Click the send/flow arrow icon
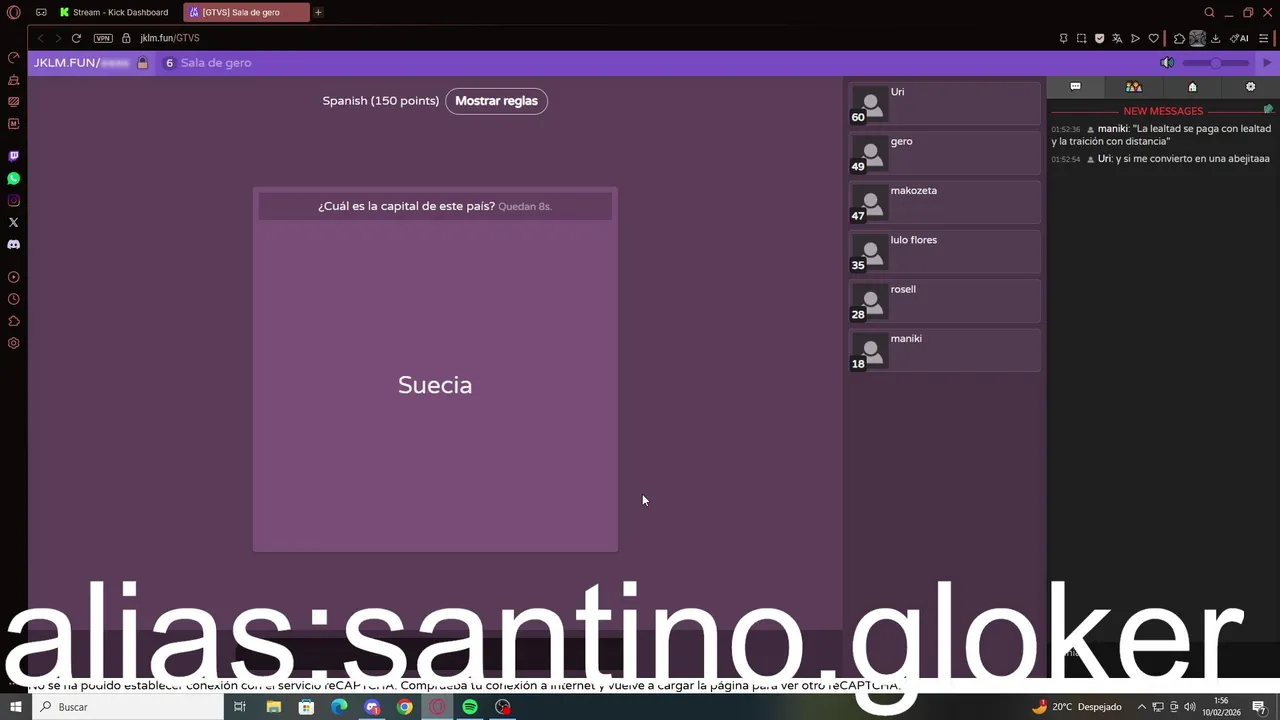1280x720 pixels. click(x=1135, y=38)
